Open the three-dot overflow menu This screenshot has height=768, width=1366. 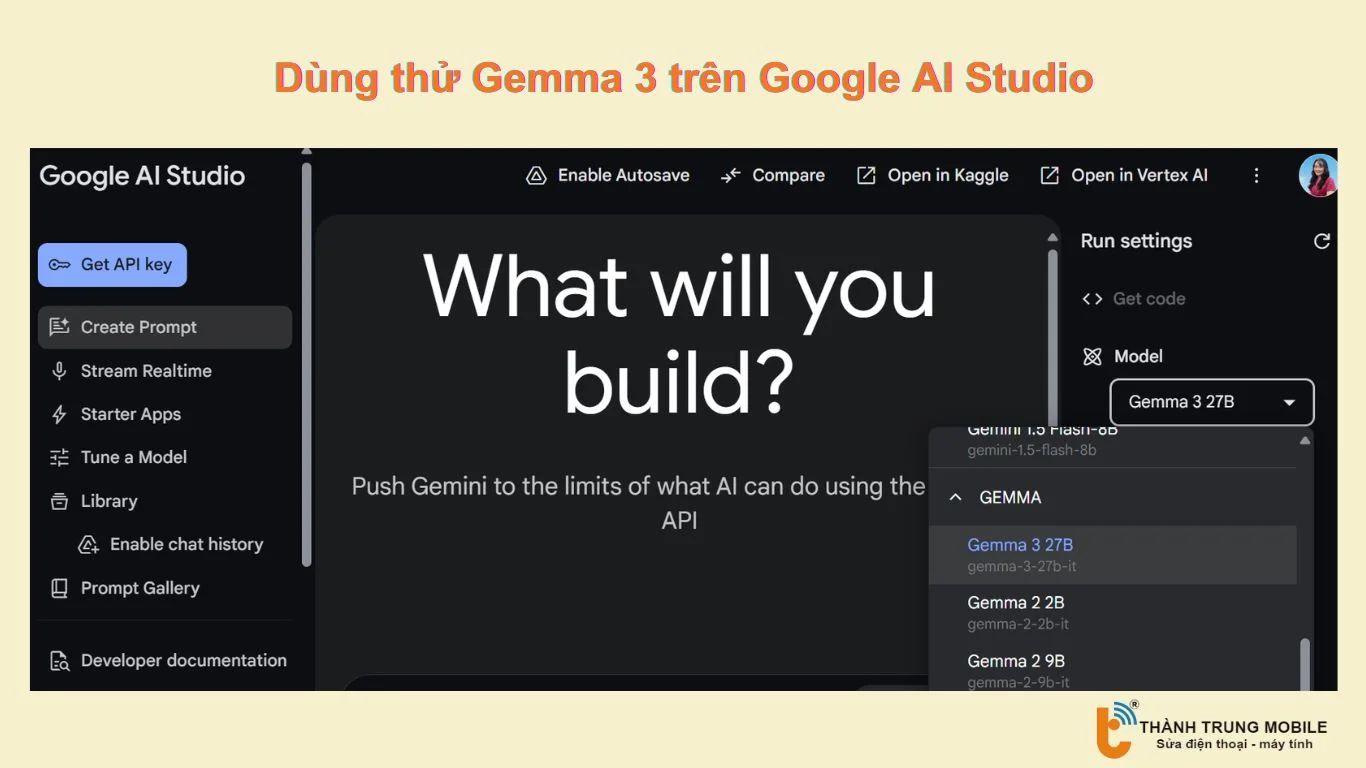[x=1256, y=175]
